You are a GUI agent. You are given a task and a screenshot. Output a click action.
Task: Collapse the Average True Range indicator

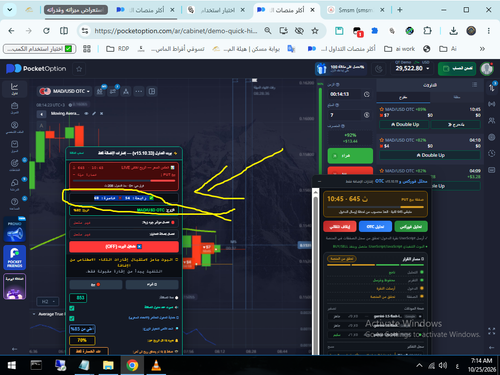(x=34, y=314)
